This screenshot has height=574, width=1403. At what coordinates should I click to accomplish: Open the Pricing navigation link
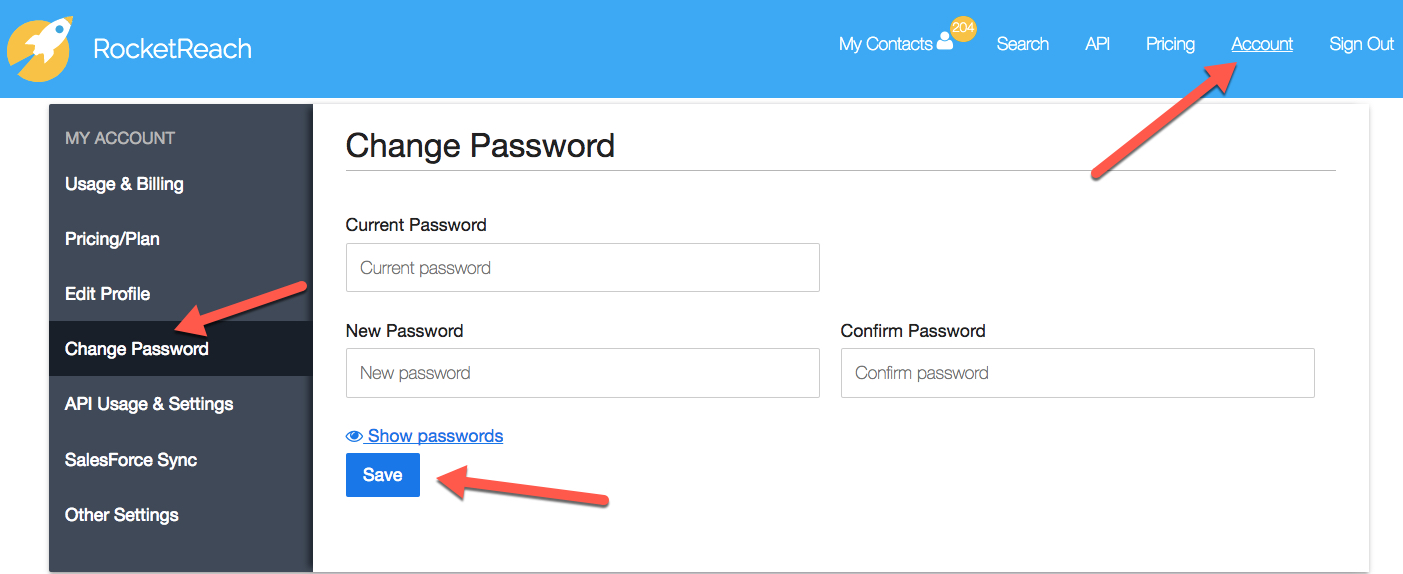point(1170,44)
